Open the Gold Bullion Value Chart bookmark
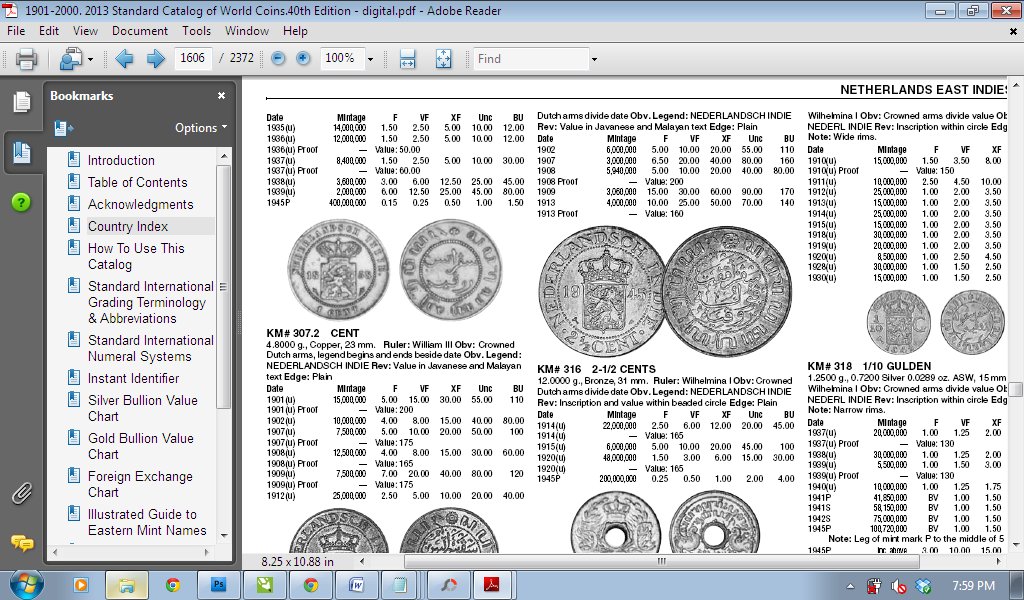The image size is (1024, 600). coord(140,446)
